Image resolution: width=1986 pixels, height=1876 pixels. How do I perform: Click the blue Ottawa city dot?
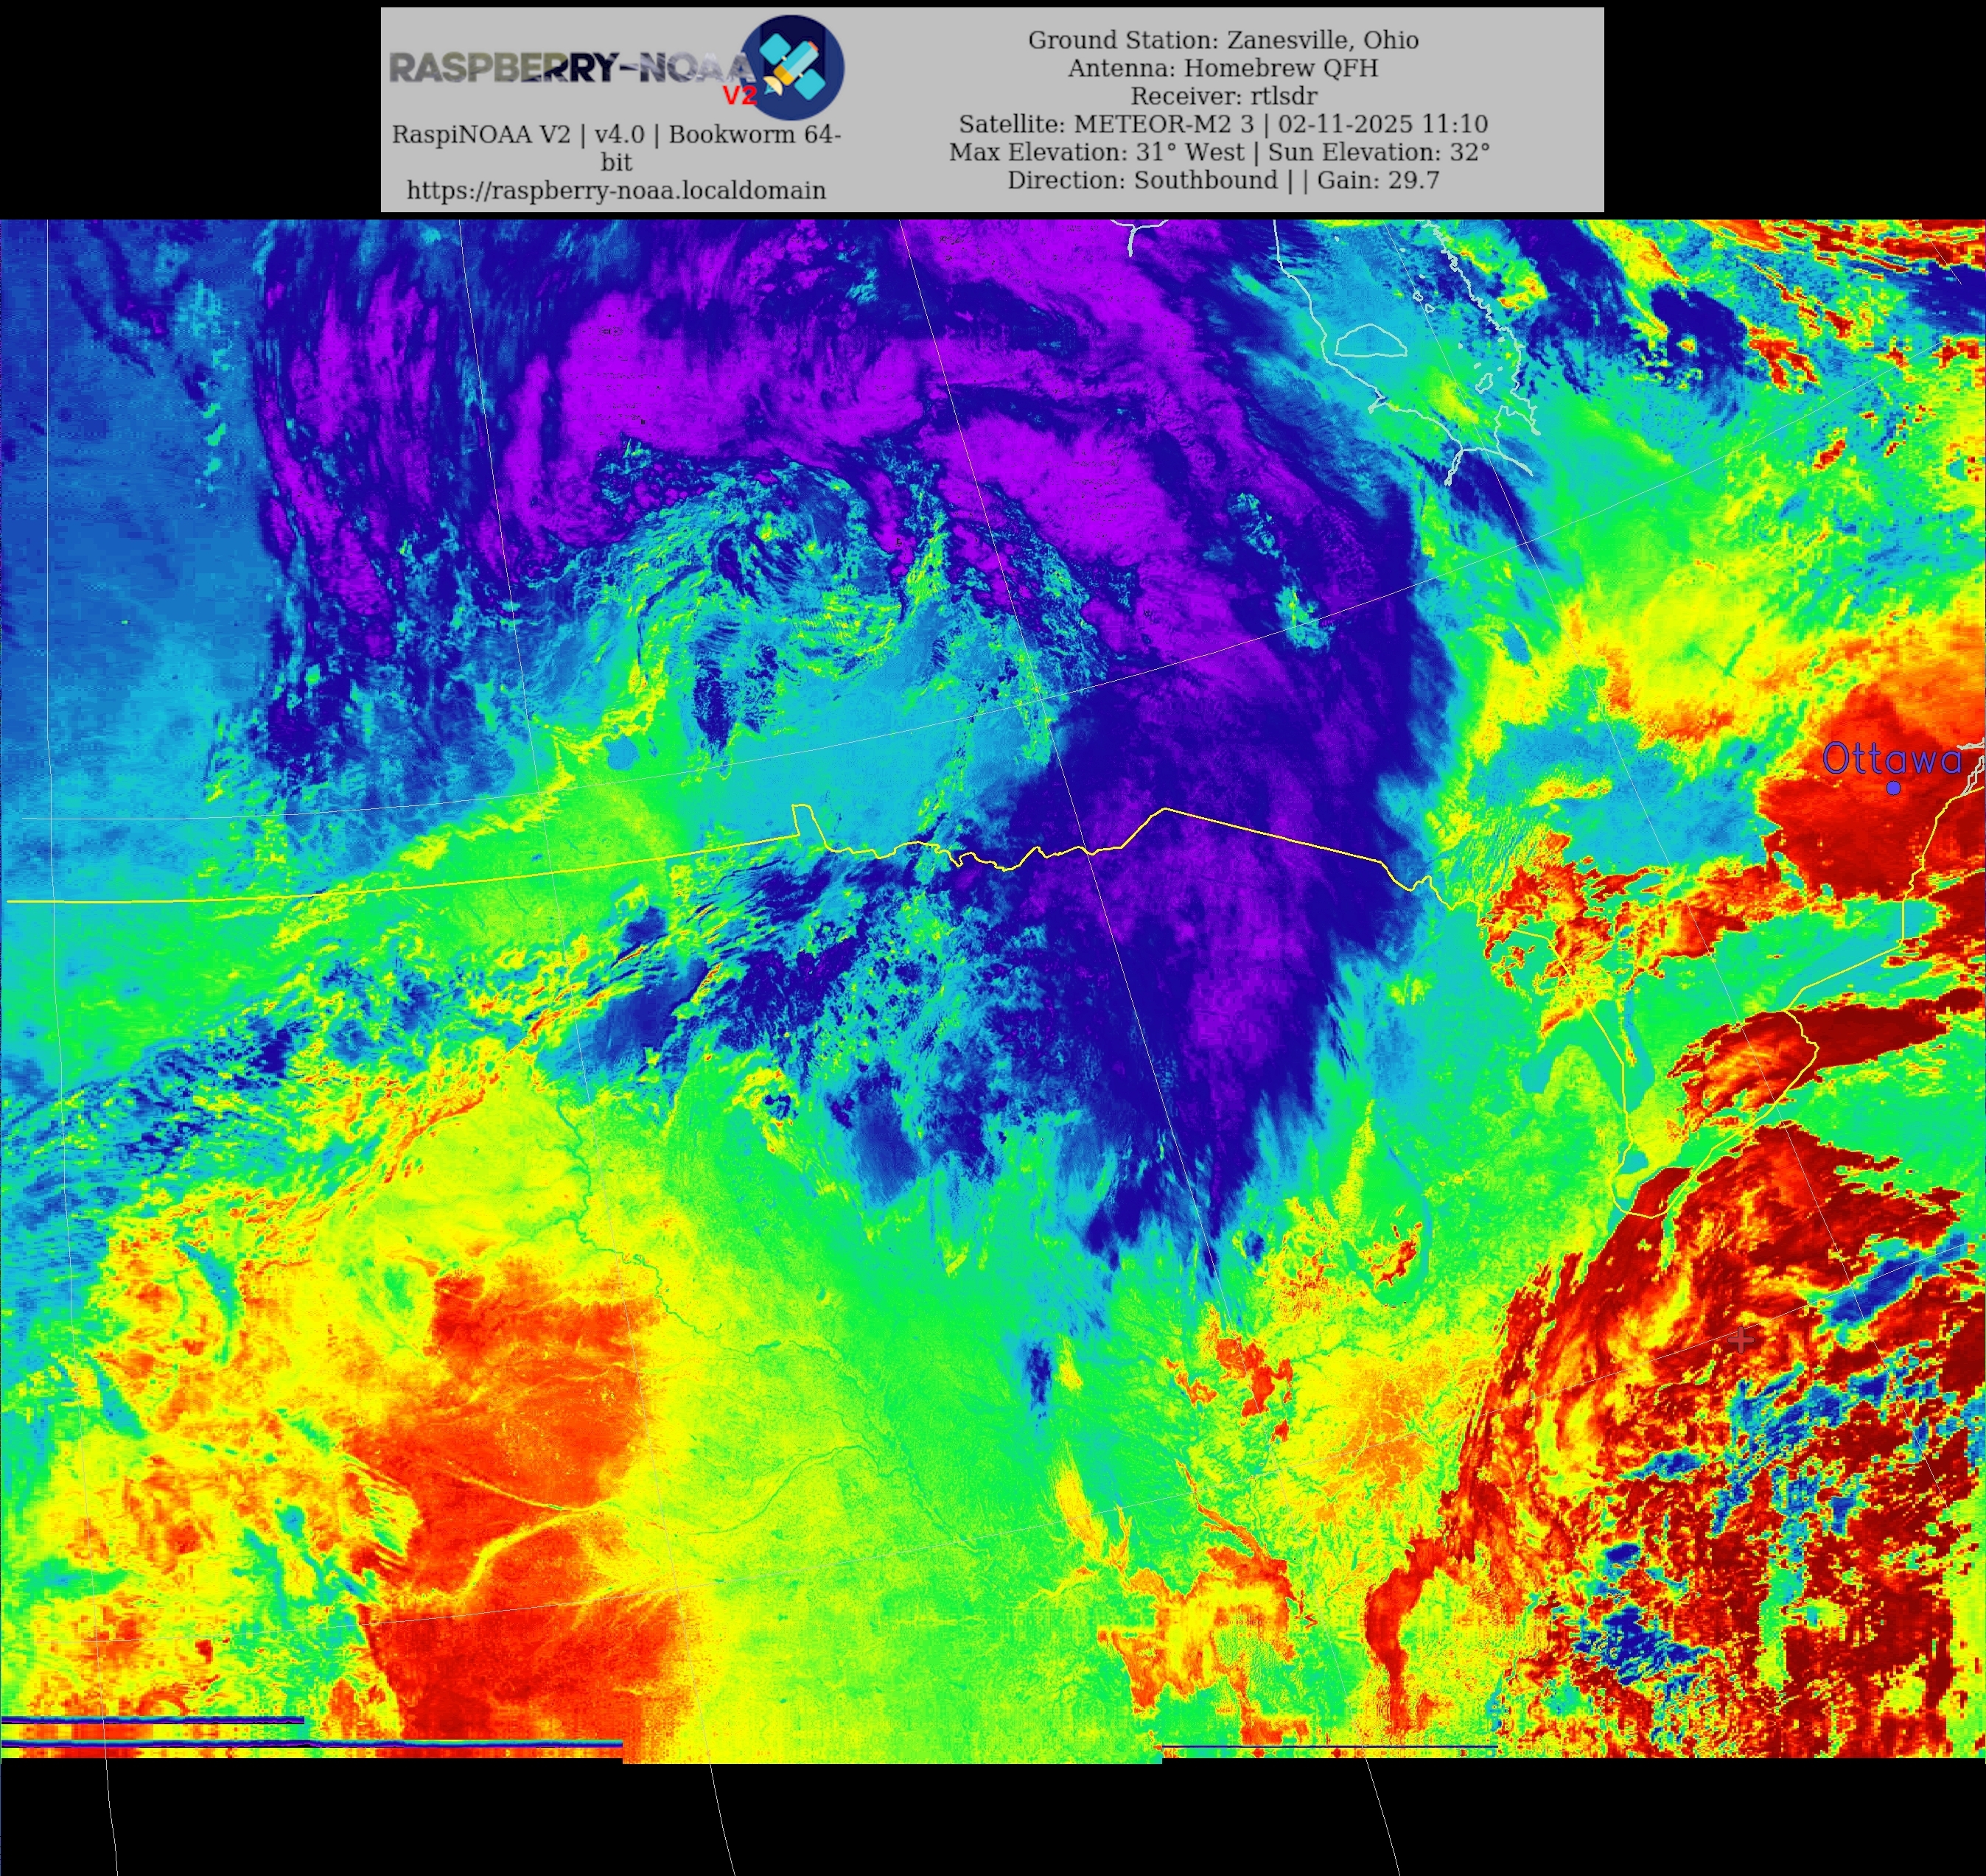pos(1894,789)
